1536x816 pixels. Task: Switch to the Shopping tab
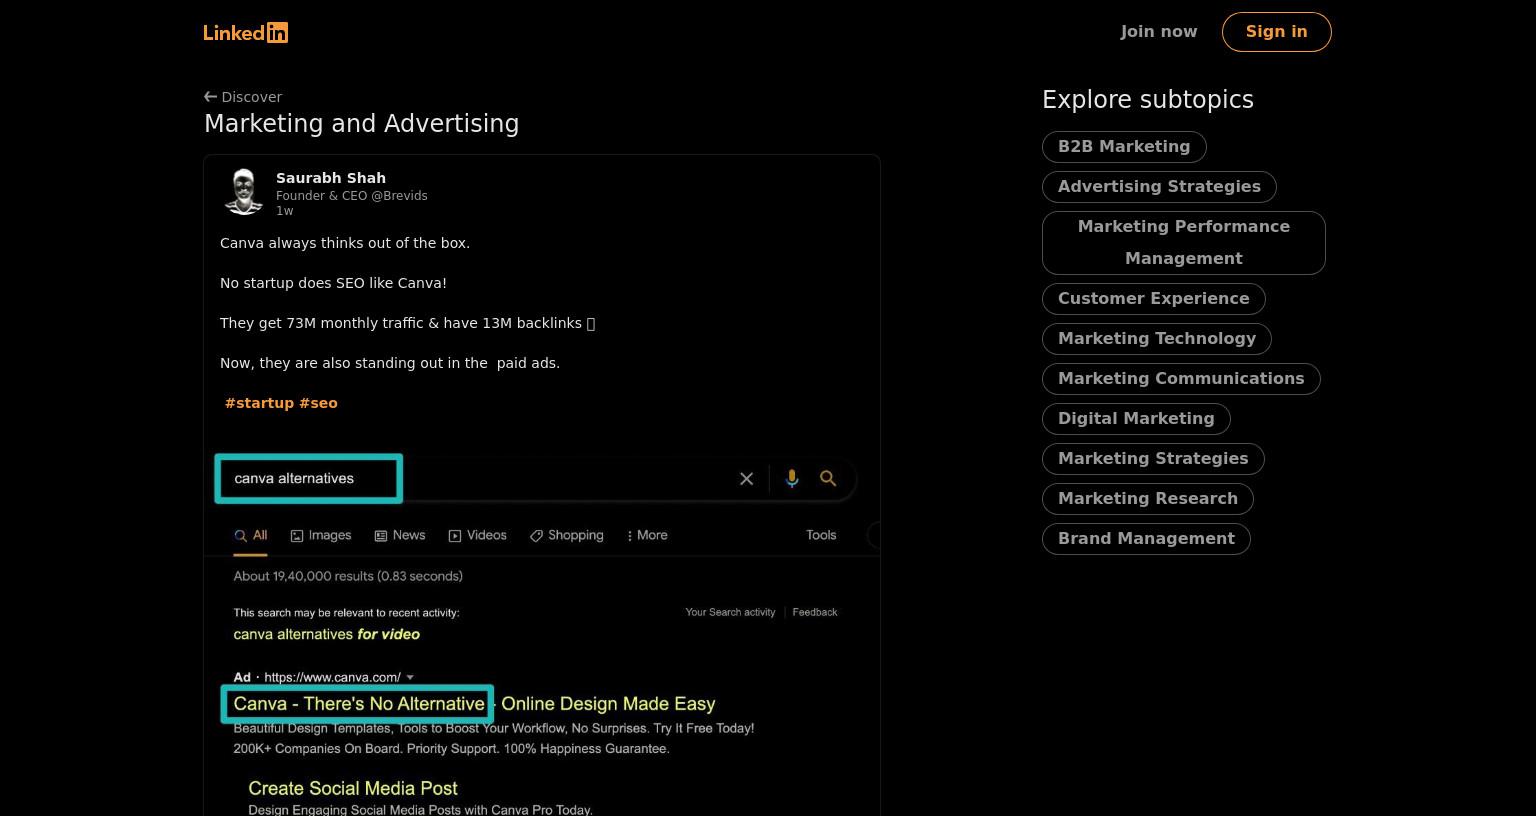tap(567, 536)
